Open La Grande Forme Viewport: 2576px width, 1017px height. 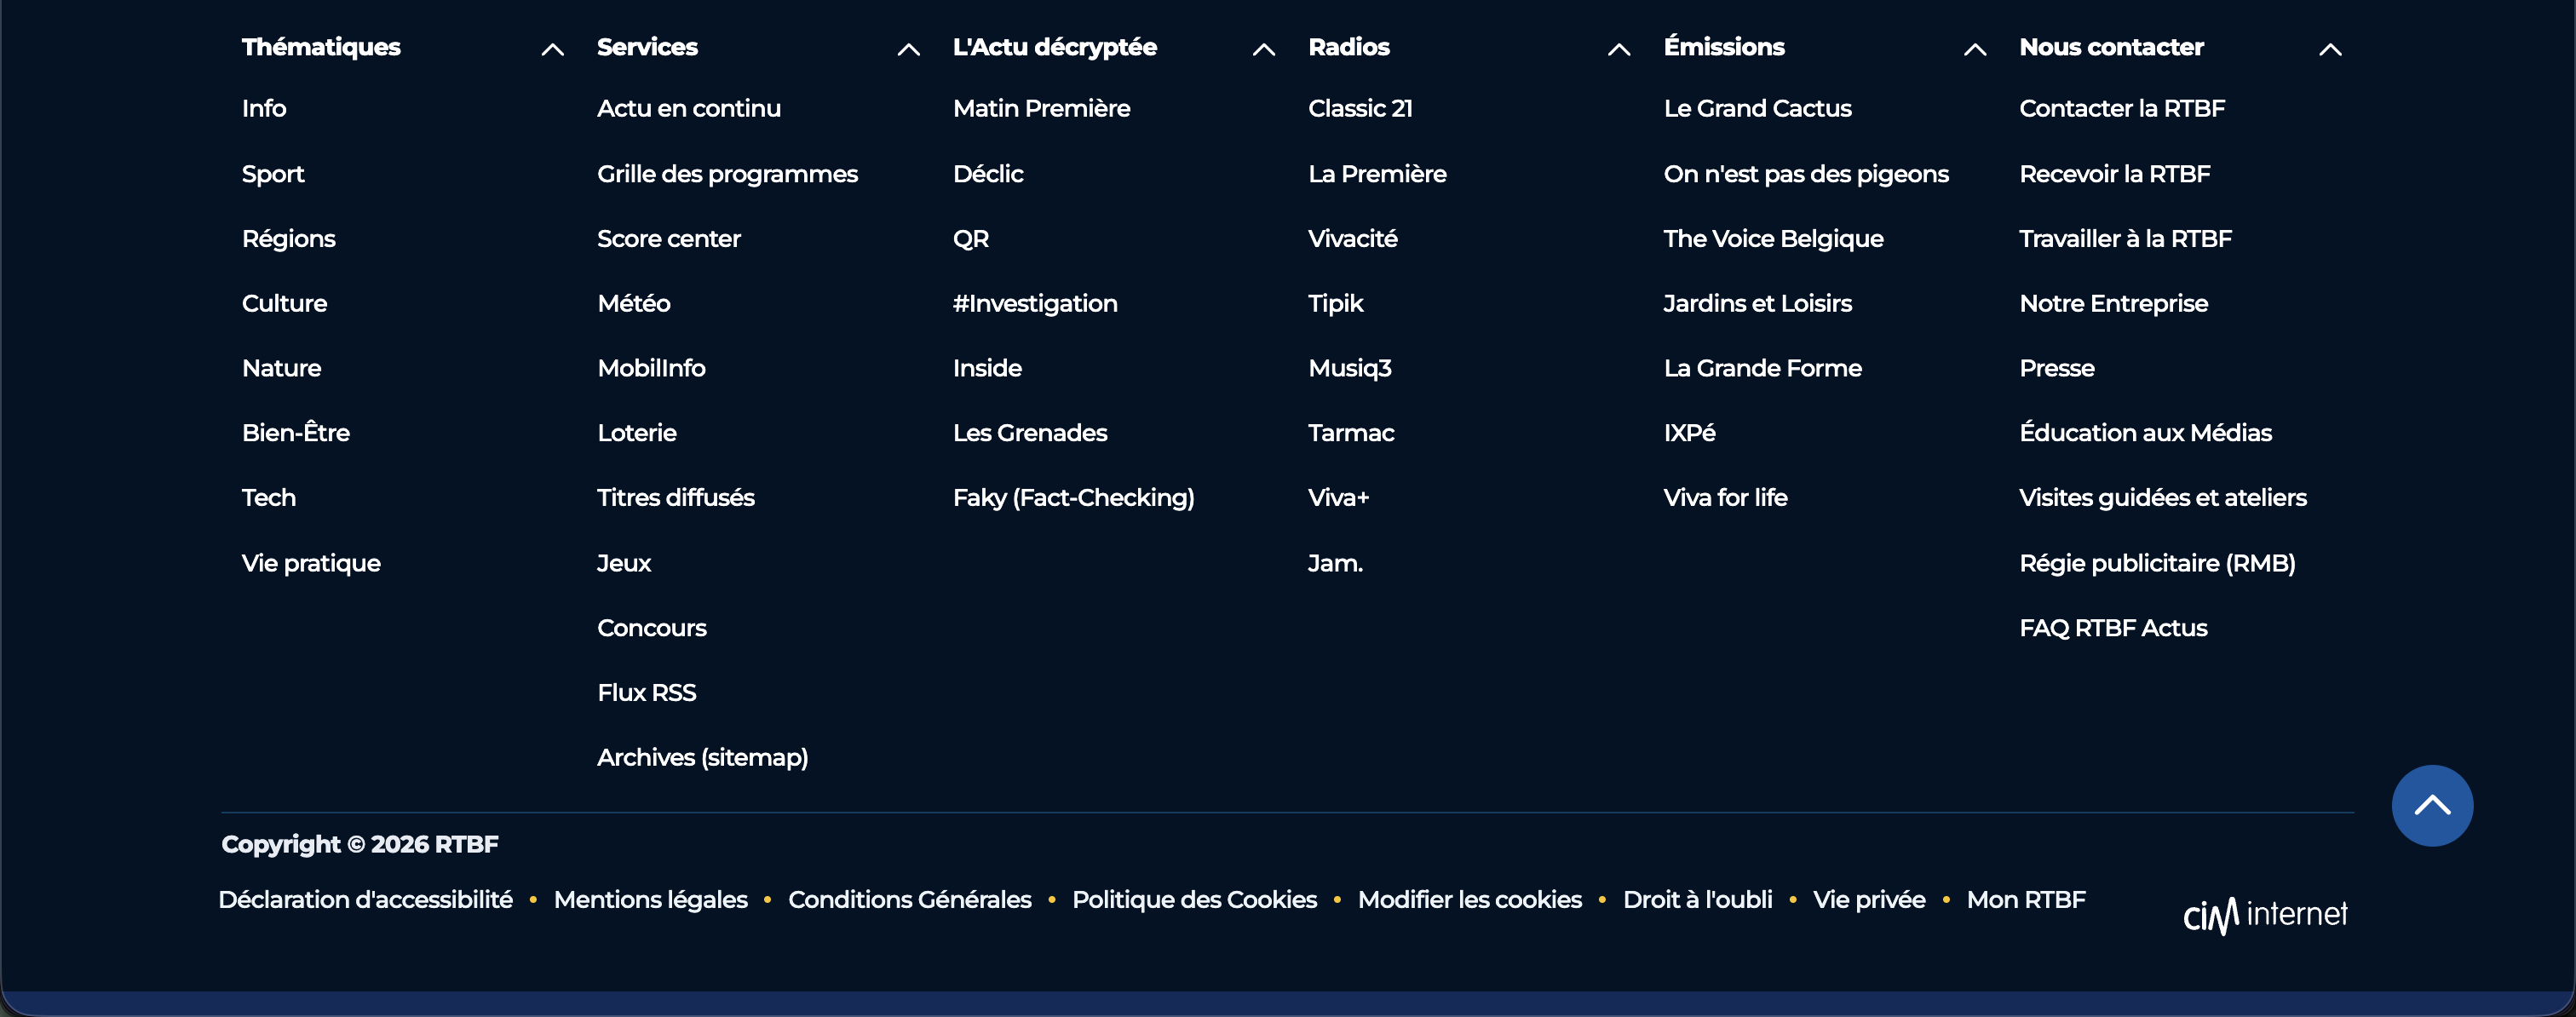[x=1763, y=368]
